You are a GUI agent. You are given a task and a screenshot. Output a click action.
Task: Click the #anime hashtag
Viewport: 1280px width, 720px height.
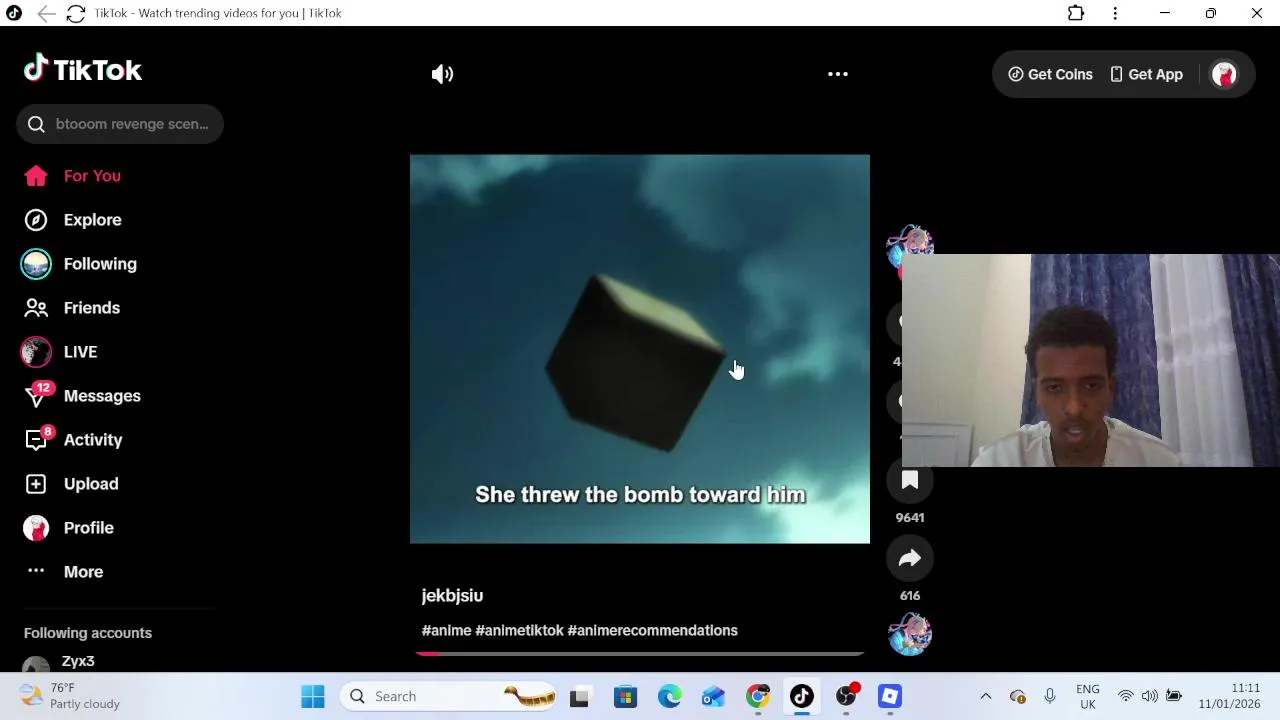coord(446,631)
